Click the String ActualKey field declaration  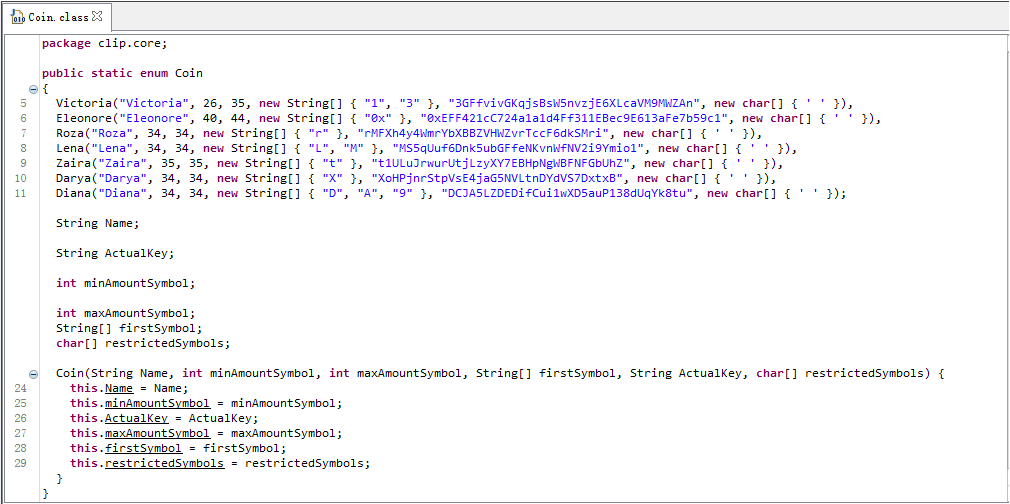[x=115, y=253]
